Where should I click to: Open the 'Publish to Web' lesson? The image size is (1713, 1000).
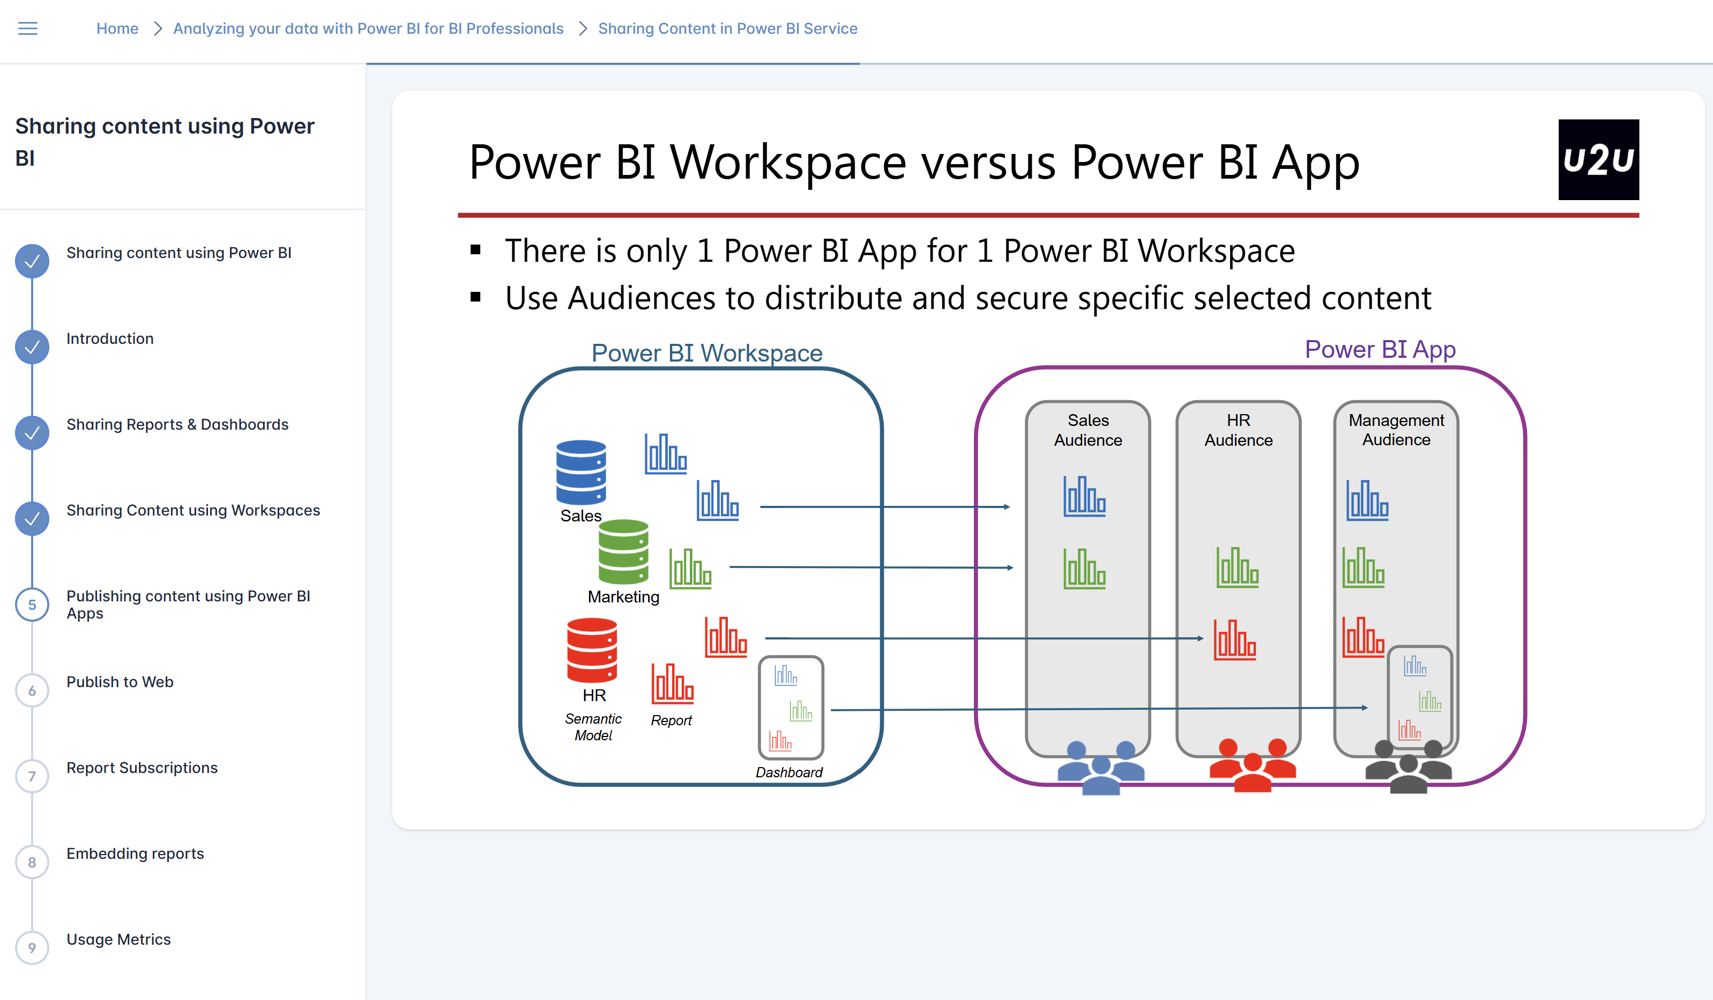[120, 682]
